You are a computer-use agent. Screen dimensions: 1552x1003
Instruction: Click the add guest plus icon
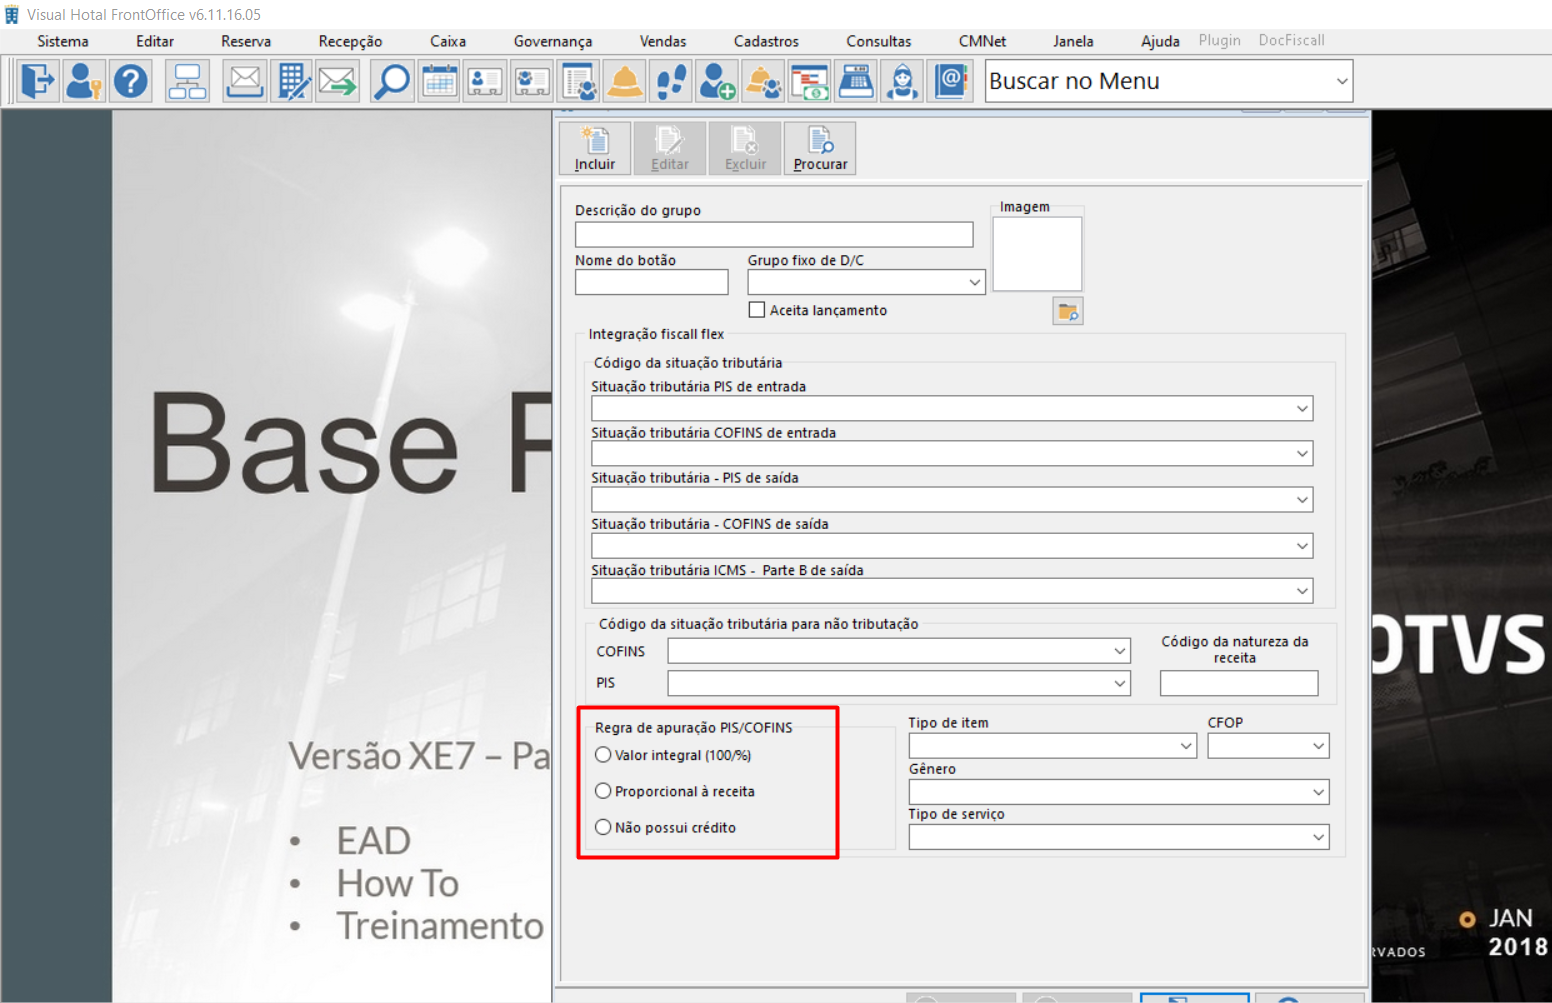coord(717,81)
